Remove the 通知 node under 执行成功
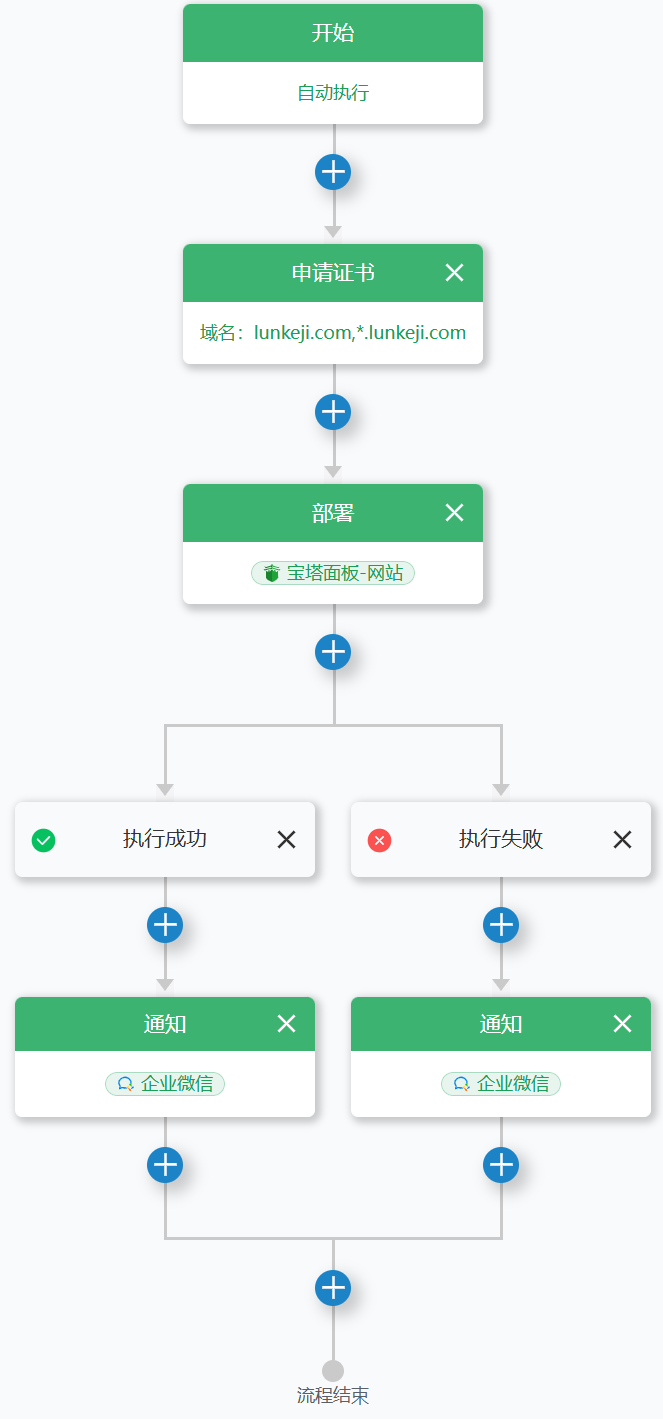Image resolution: width=663 pixels, height=1419 pixels. tap(286, 1024)
